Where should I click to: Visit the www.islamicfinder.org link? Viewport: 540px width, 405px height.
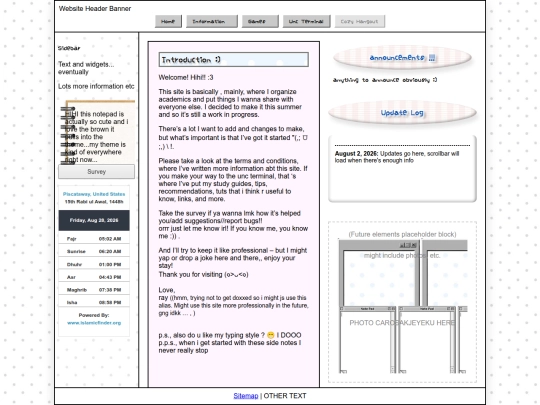tap(94, 323)
